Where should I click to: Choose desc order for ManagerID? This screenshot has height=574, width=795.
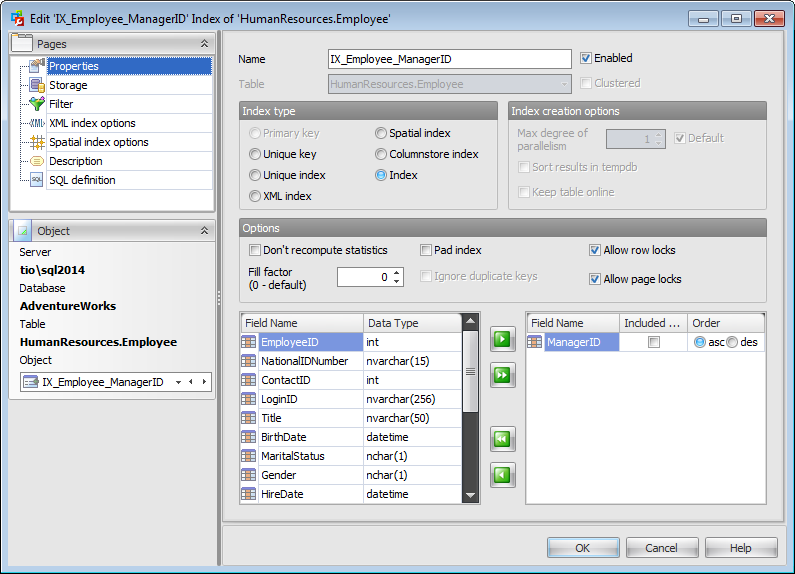pos(732,342)
